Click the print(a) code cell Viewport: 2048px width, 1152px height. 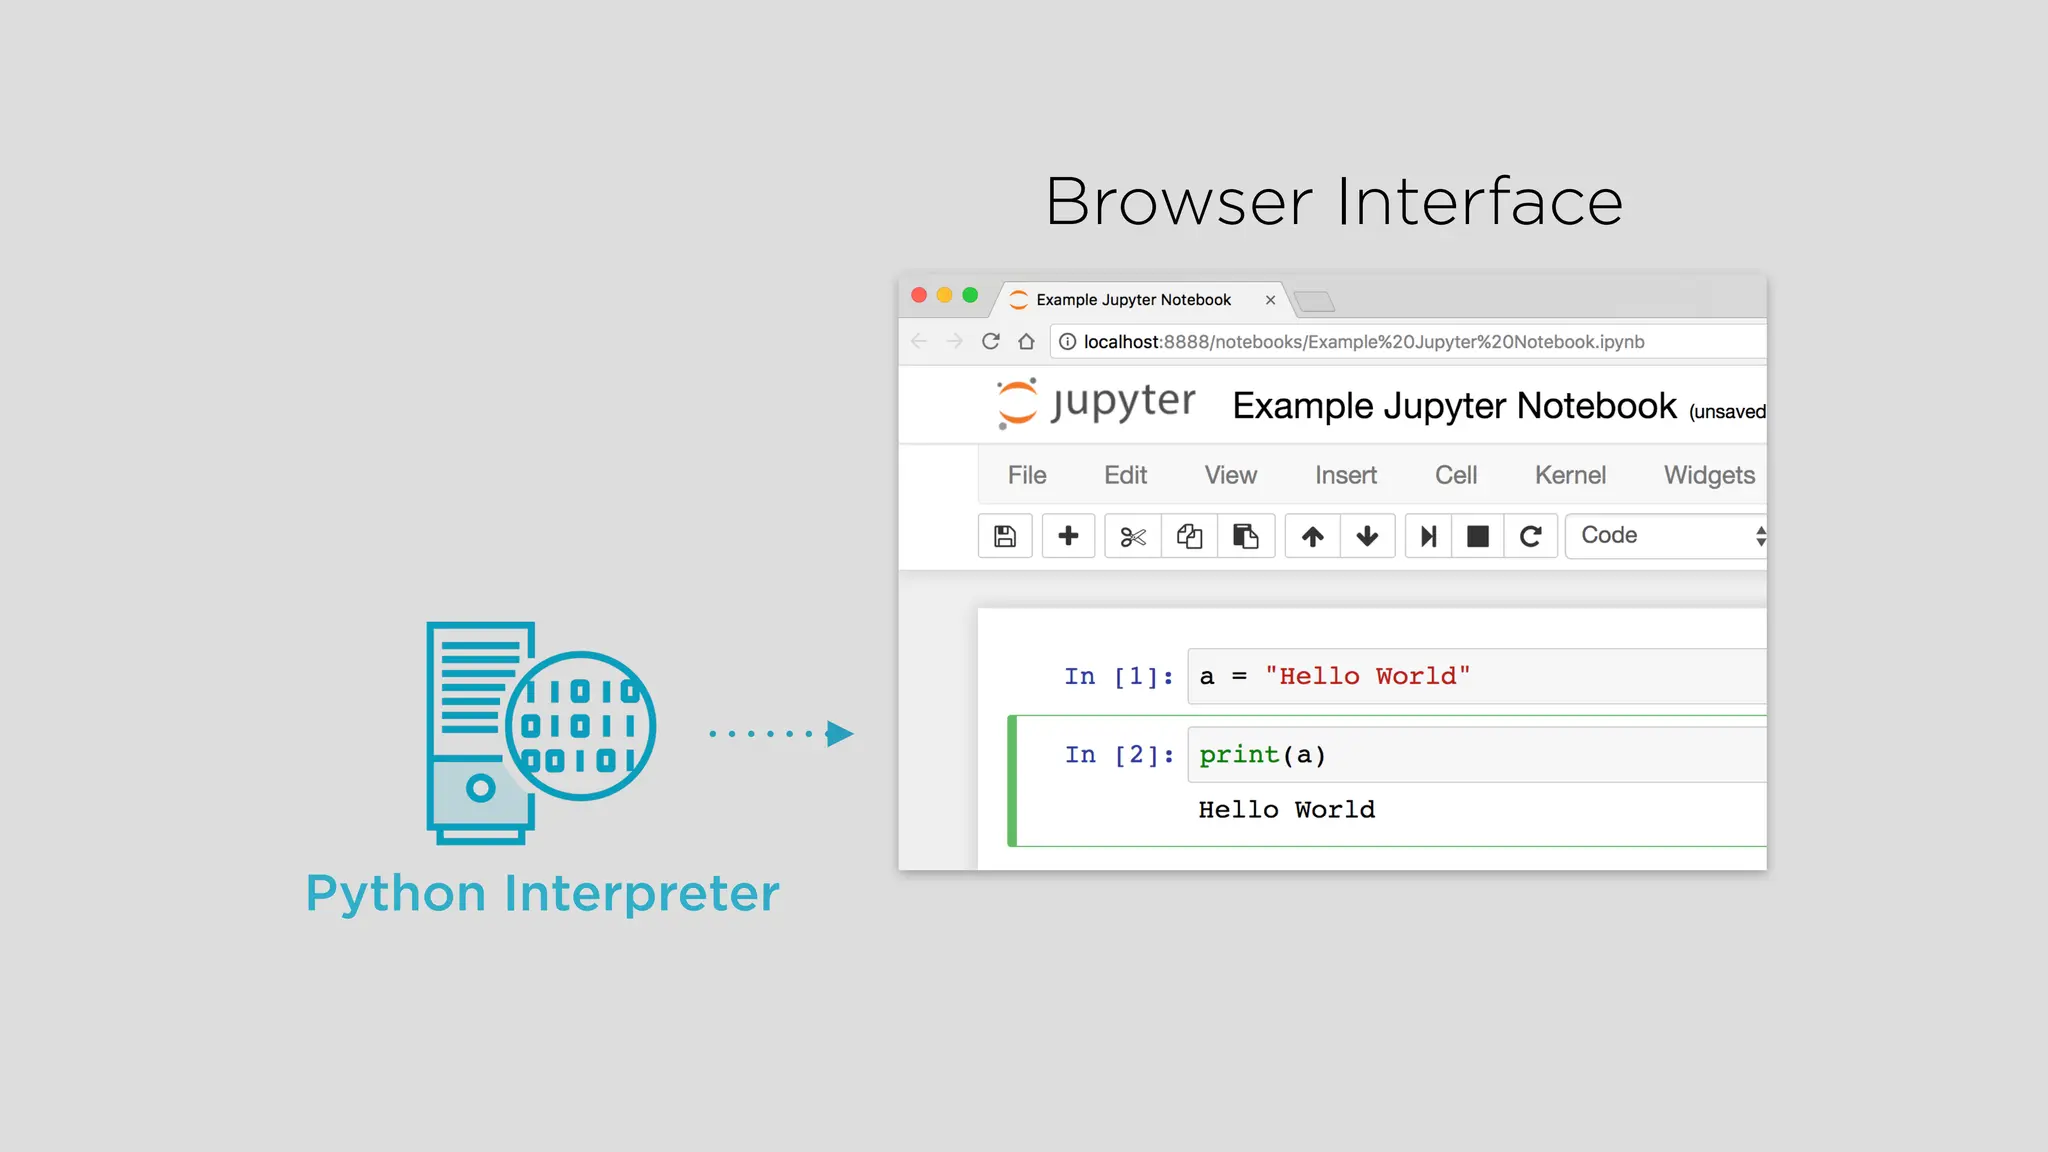click(1477, 754)
